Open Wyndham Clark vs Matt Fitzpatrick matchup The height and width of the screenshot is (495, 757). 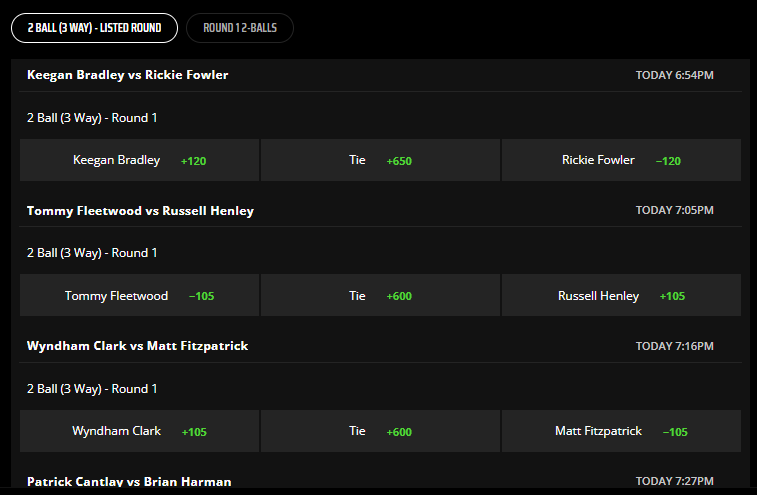pos(137,346)
